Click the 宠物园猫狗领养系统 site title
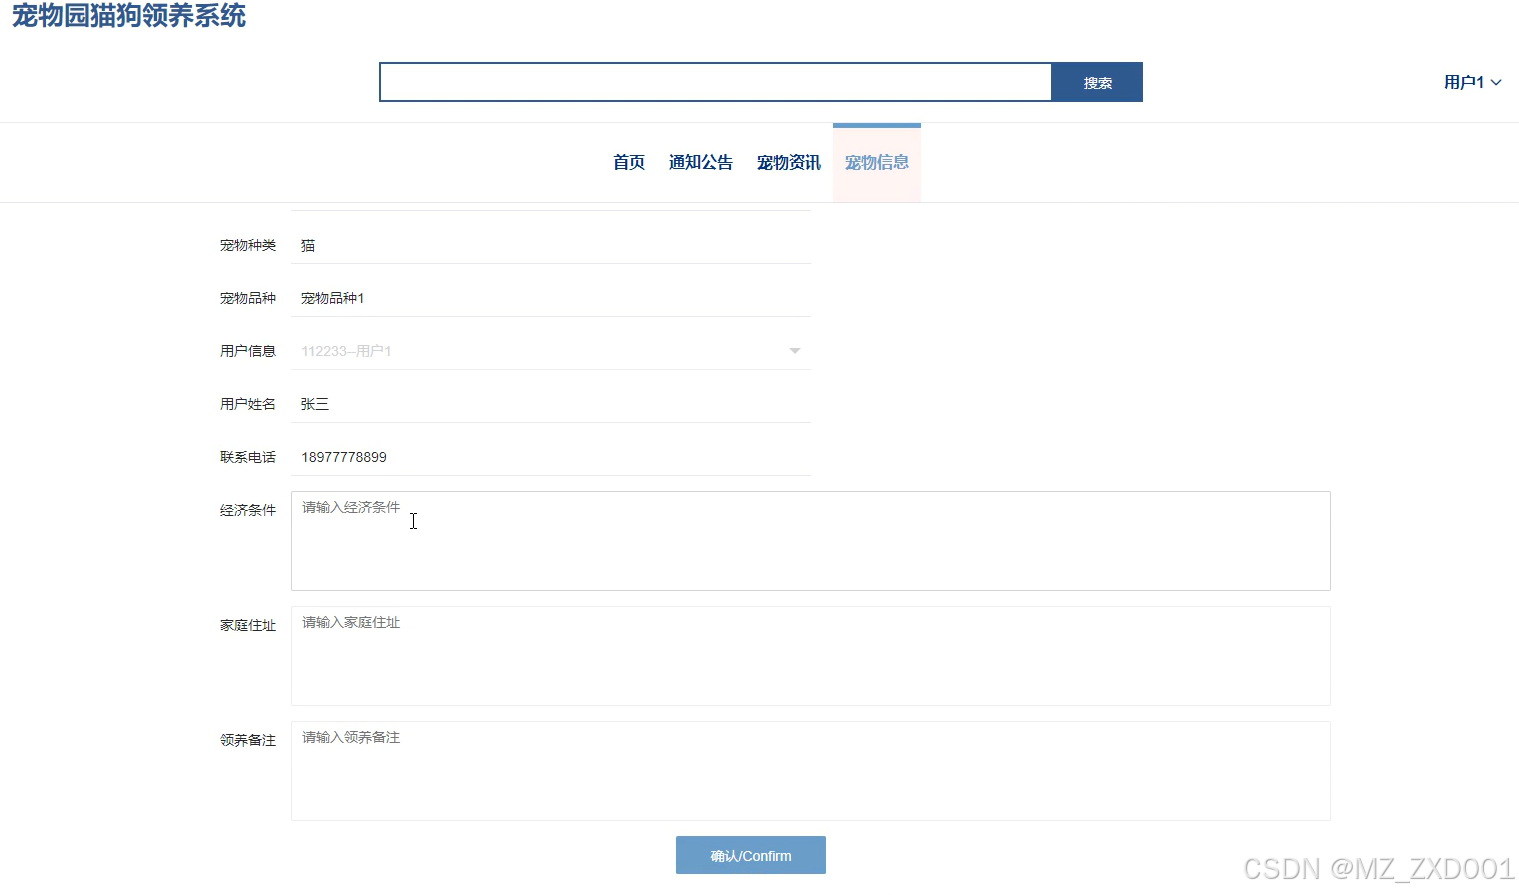Image resolution: width=1519 pixels, height=895 pixels. (x=129, y=16)
